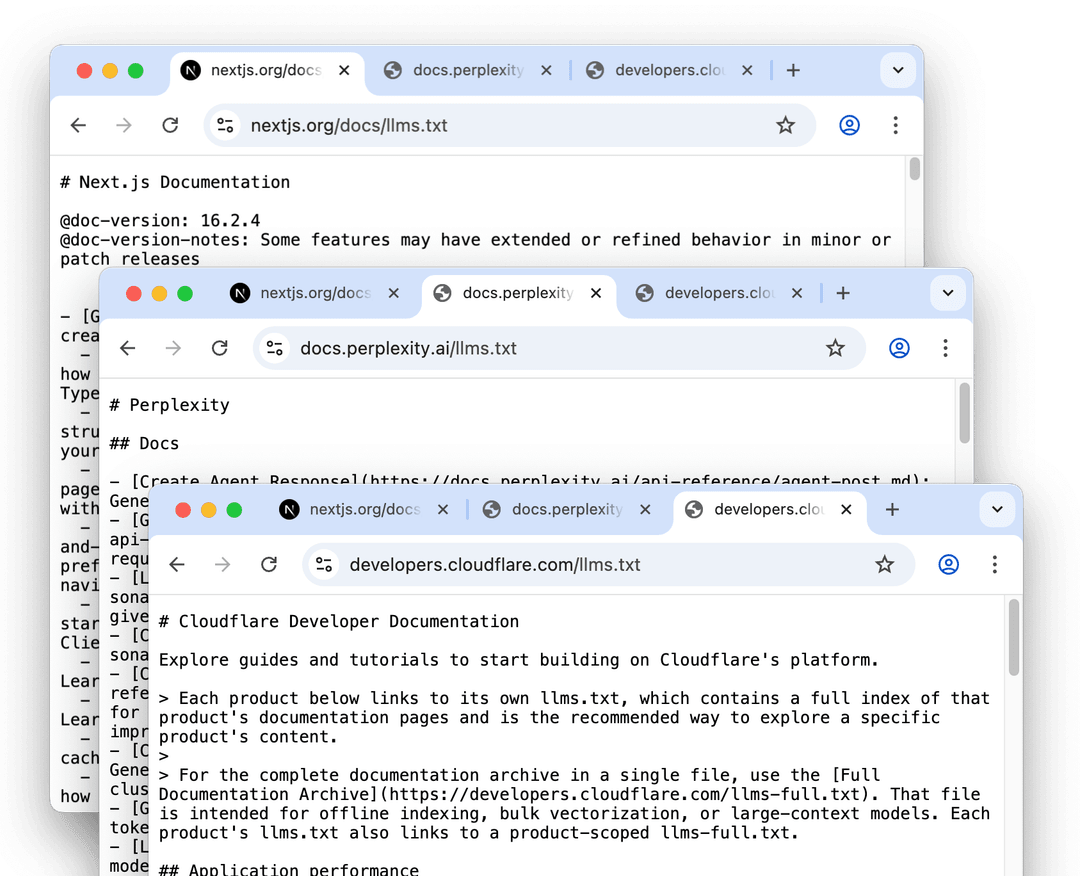1080x876 pixels.
Task: Open Chrome menu in cloudflare window
Action: tap(995, 565)
